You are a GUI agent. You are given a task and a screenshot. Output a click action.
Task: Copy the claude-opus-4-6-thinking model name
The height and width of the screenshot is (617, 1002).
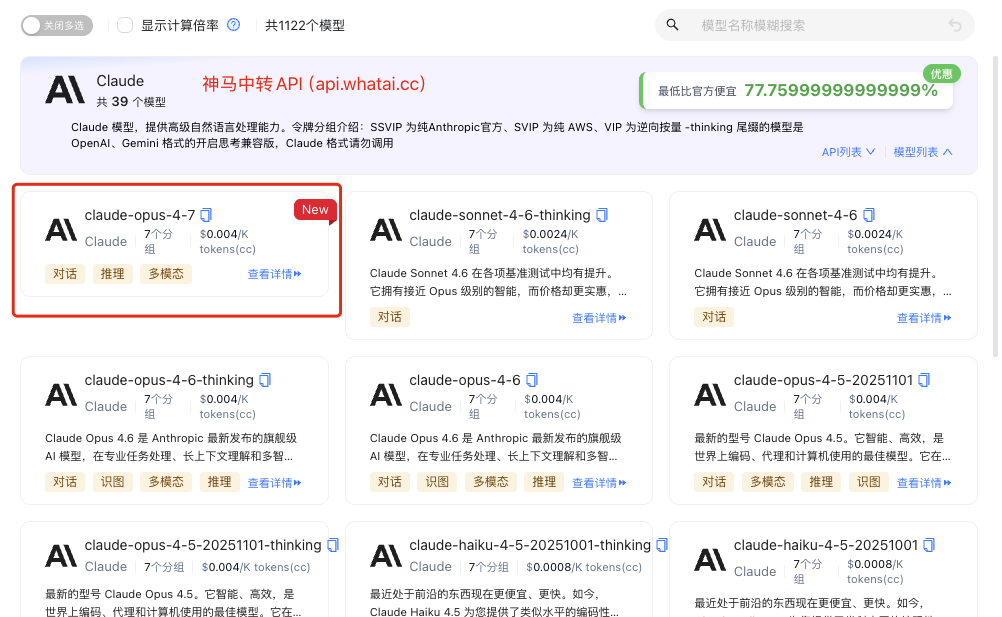click(x=265, y=380)
